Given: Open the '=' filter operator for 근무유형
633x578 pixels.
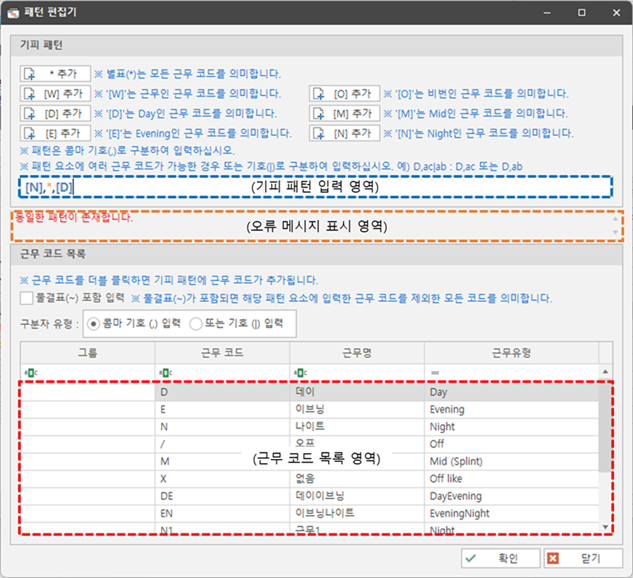Looking at the screenshot, I should pos(435,373).
